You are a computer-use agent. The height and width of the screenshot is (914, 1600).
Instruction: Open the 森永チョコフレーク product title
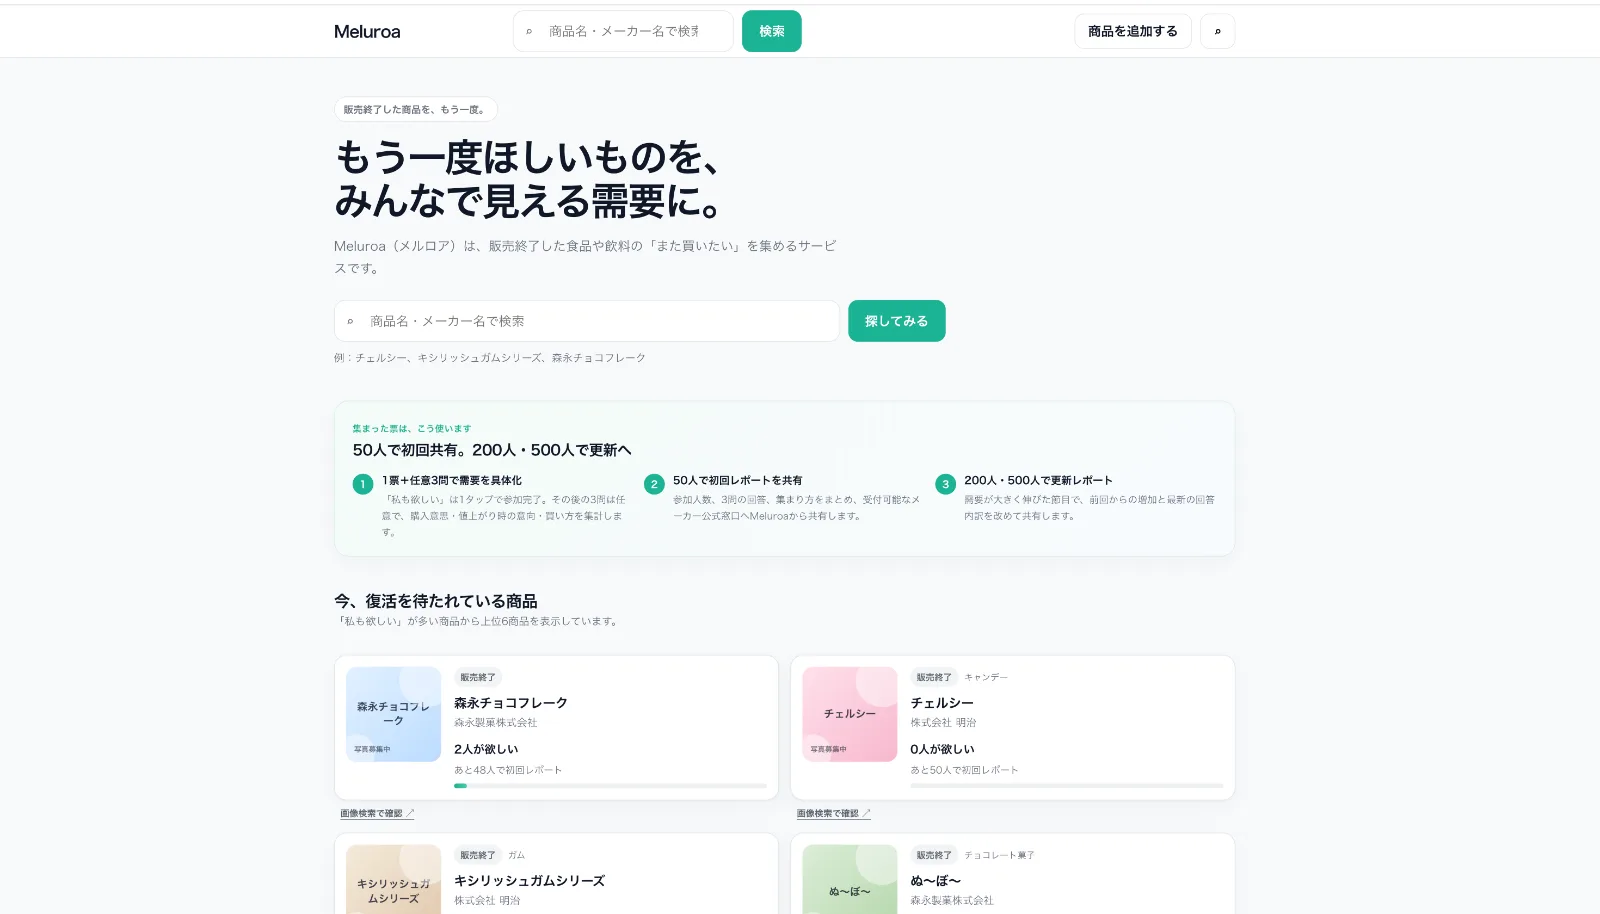pyautogui.click(x=511, y=703)
